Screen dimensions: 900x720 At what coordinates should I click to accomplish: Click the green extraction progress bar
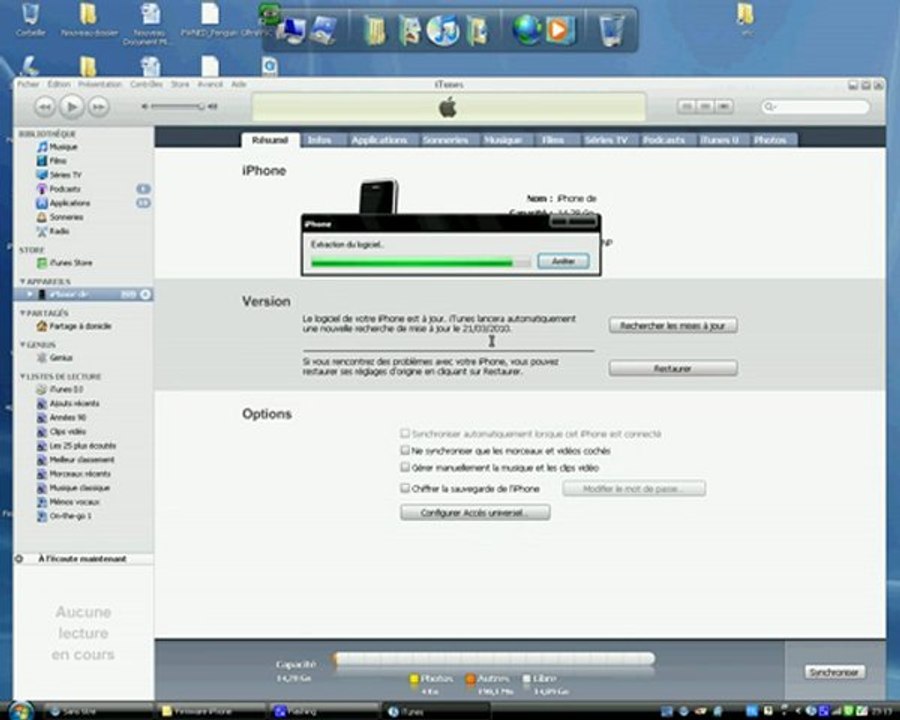pyautogui.click(x=421, y=263)
